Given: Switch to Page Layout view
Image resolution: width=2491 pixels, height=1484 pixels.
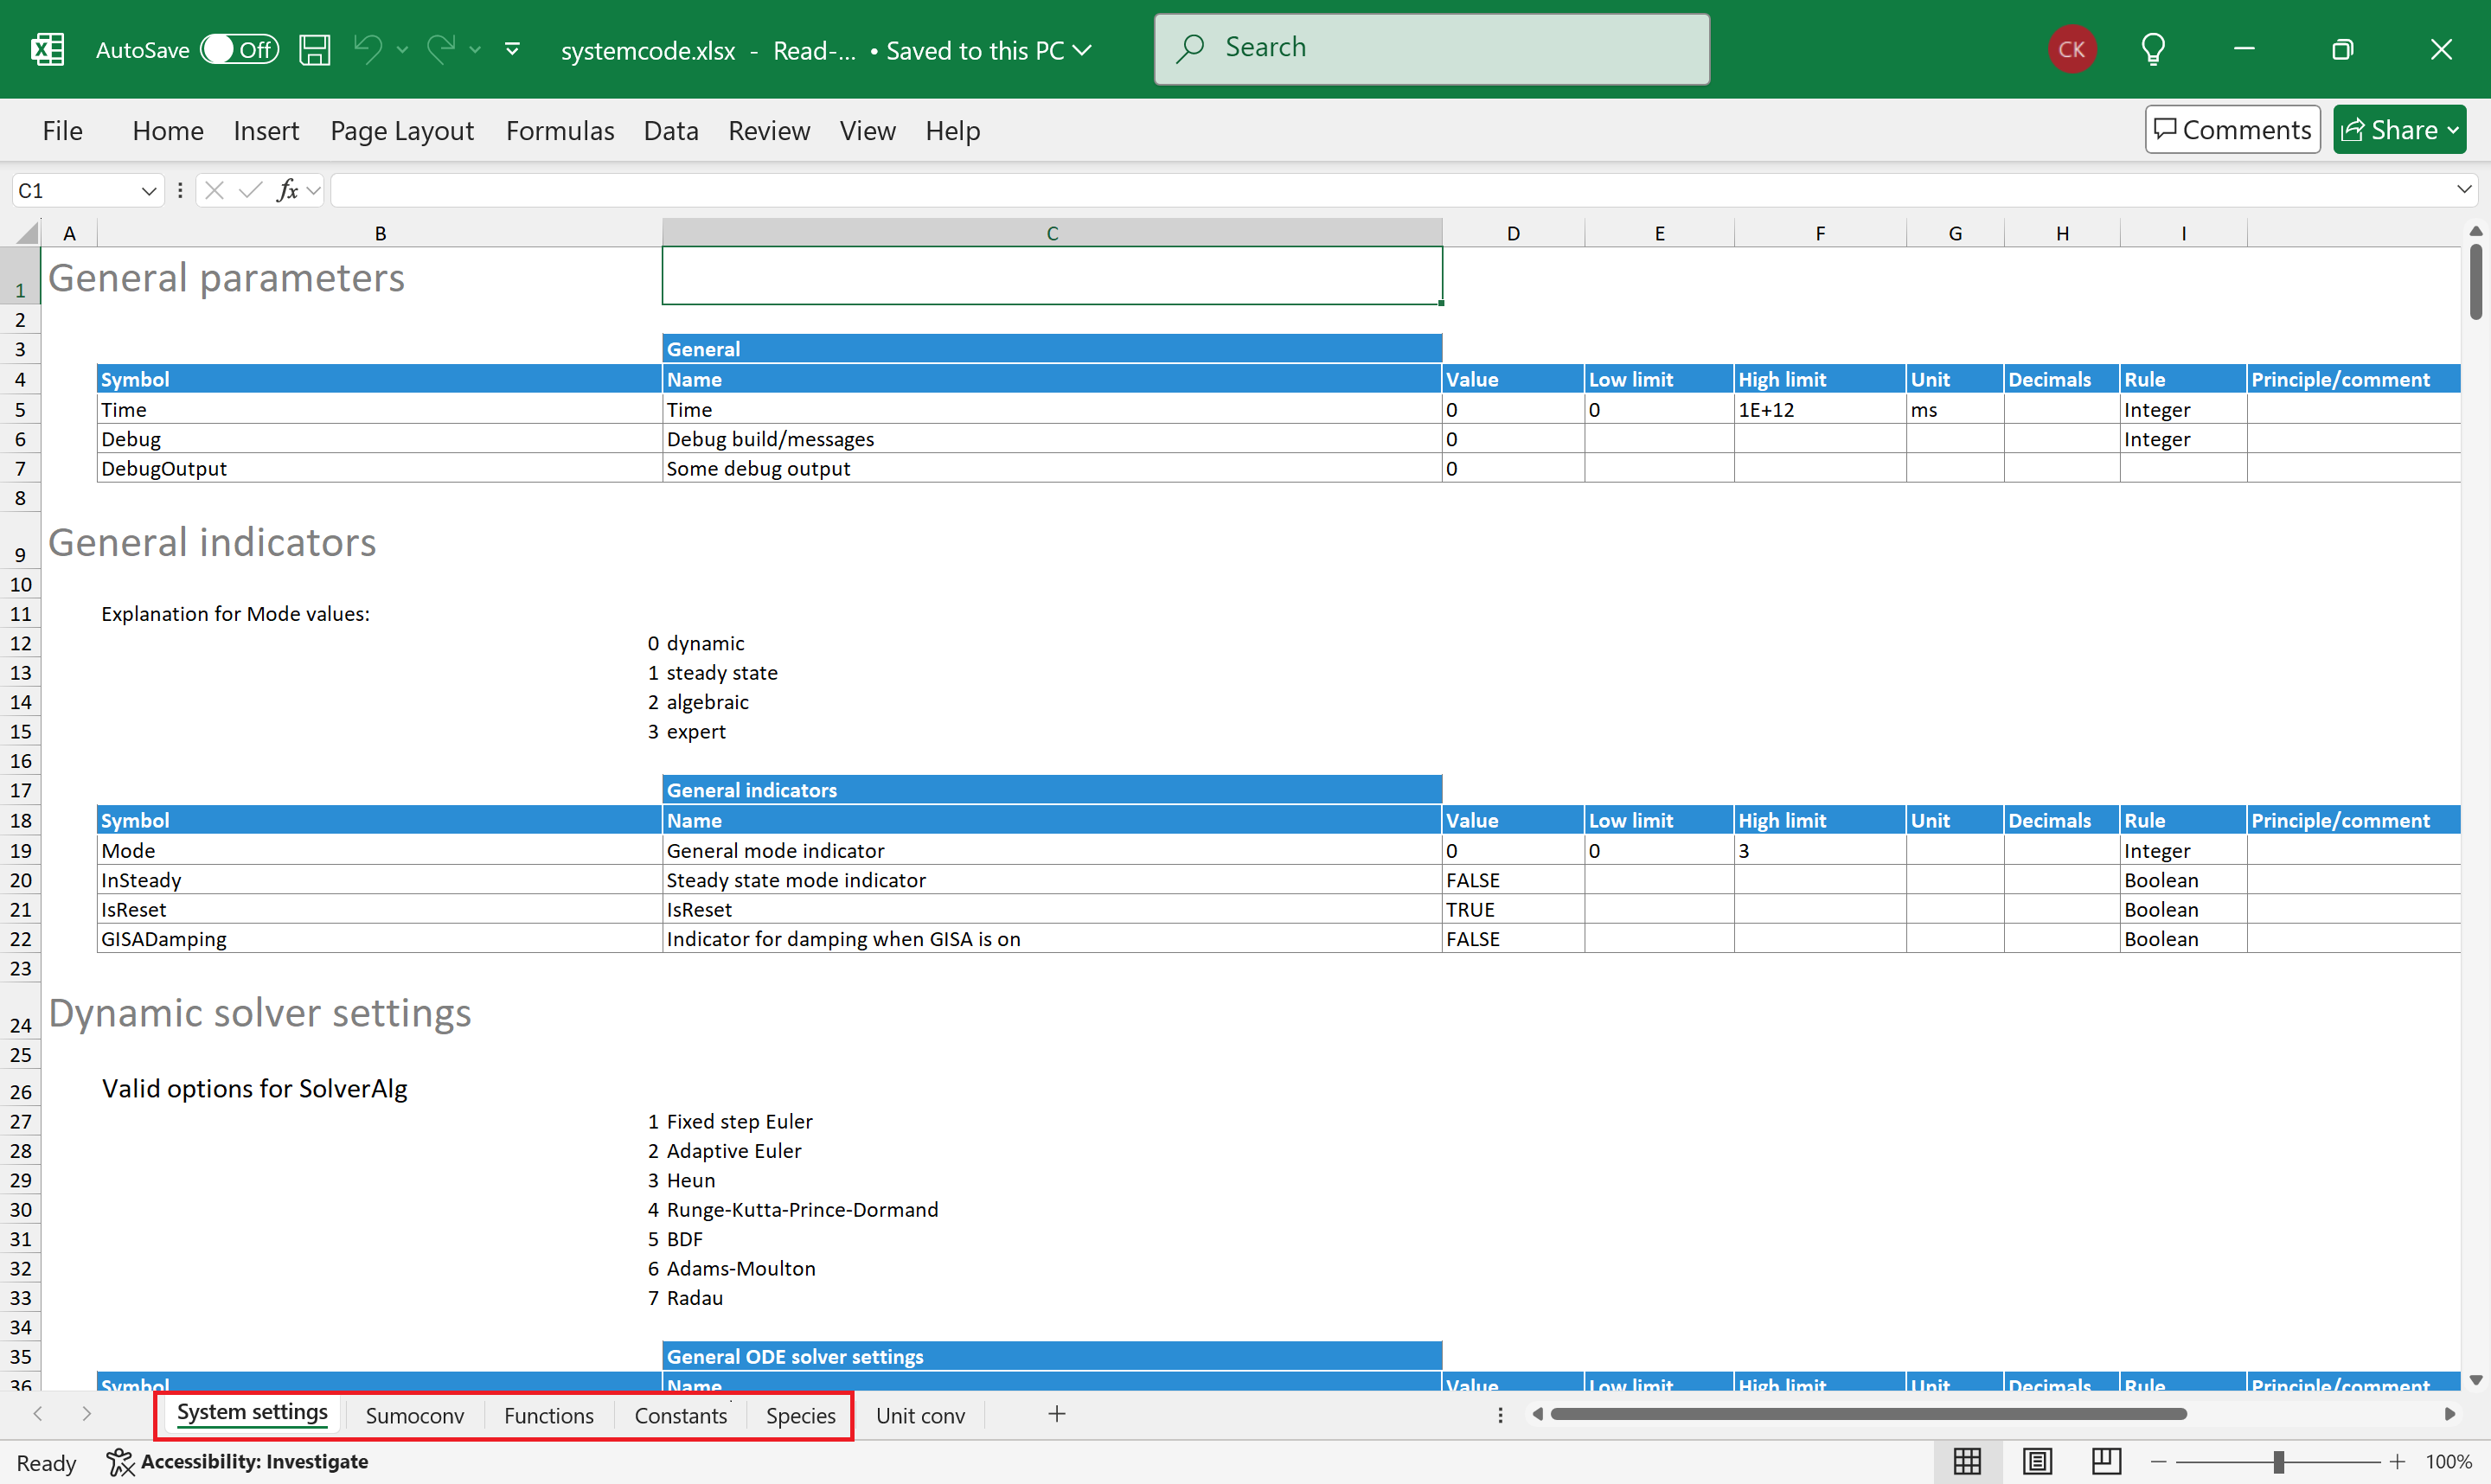Looking at the screenshot, I should pyautogui.click(x=2037, y=1462).
